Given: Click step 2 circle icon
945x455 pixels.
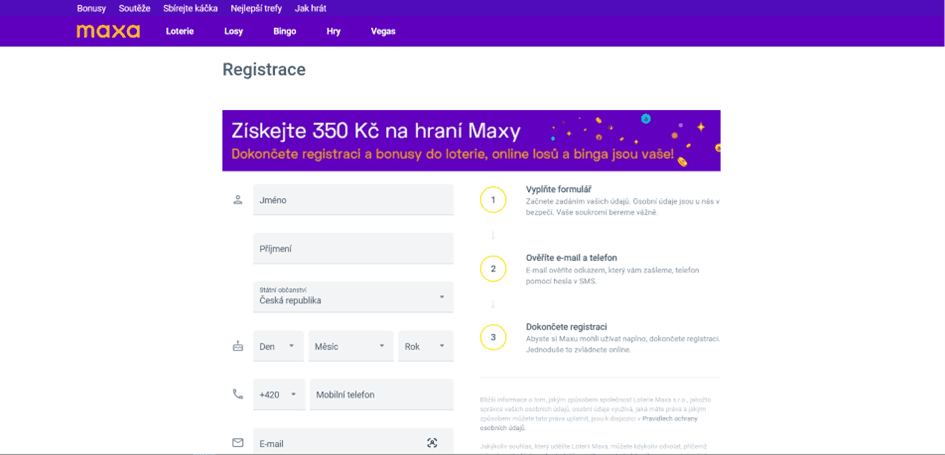Looking at the screenshot, I should 493,269.
